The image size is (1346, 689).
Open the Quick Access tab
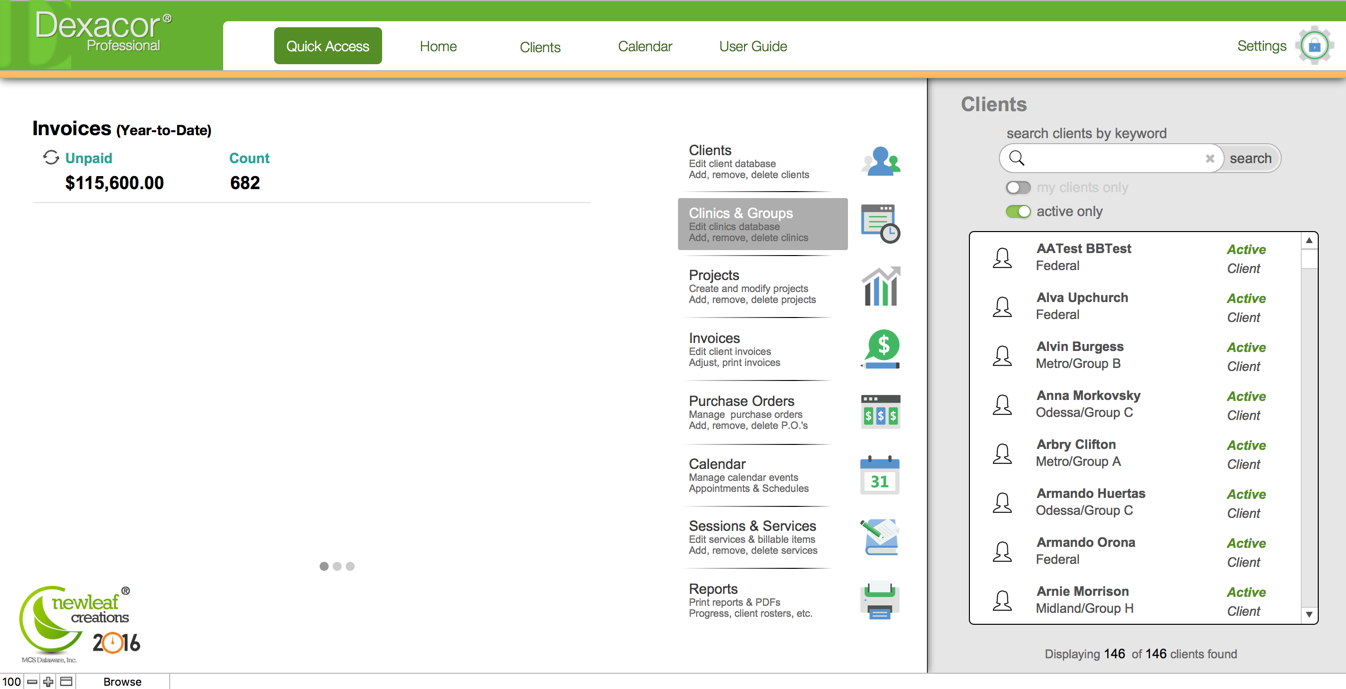pyautogui.click(x=328, y=46)
